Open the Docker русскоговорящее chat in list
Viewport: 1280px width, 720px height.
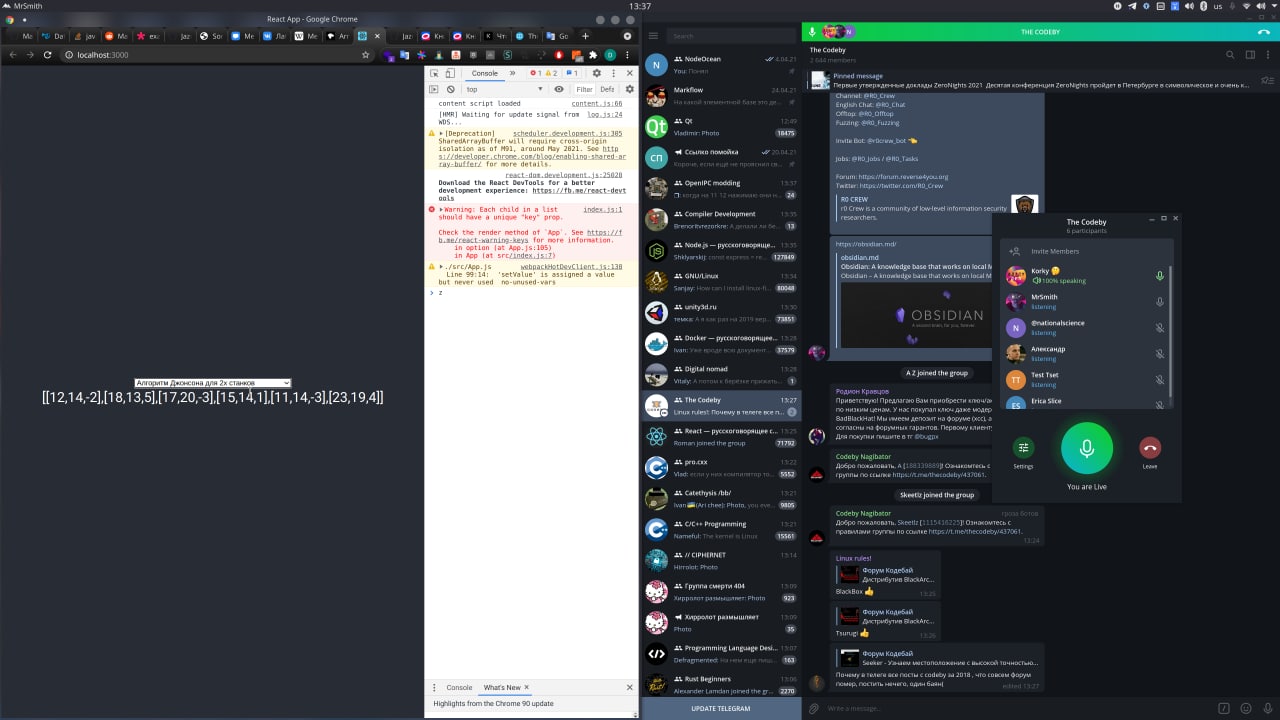[x=721, y=344]
